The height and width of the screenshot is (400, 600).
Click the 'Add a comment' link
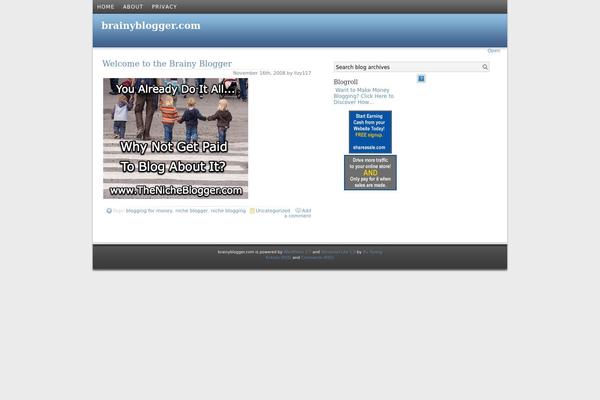303,213
